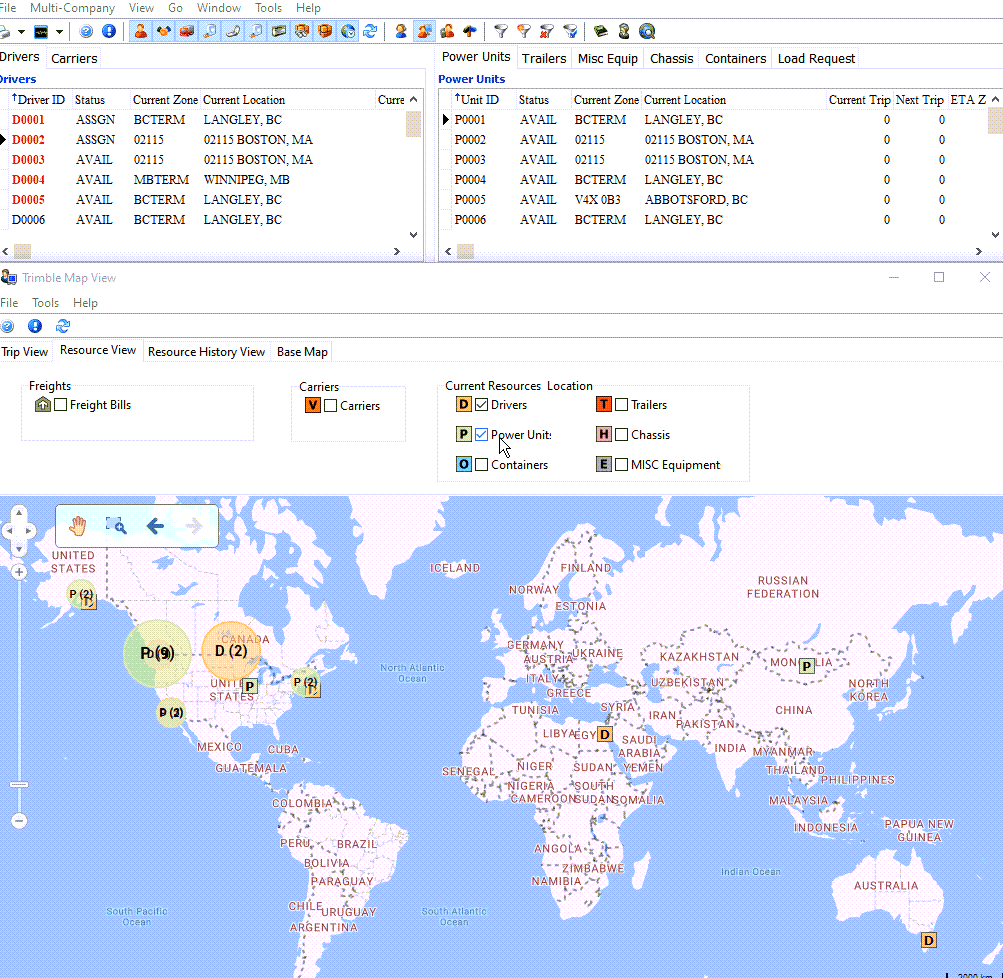The width and height of the screenshot is (1003, 978).
Task: Click the map zoom level slider handle
Action: click(x=19, y=785)
